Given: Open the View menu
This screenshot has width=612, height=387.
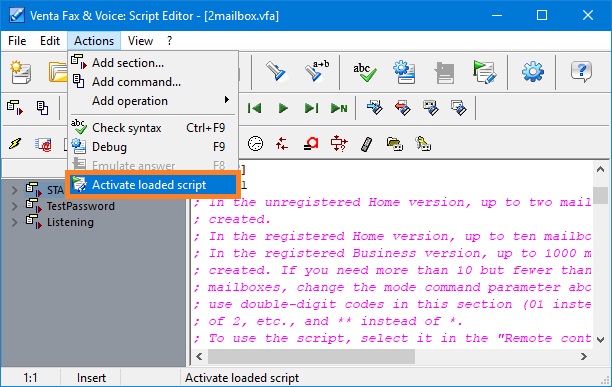Looking at the screenshot, I should pyautogui.click(x=140, y=41).
